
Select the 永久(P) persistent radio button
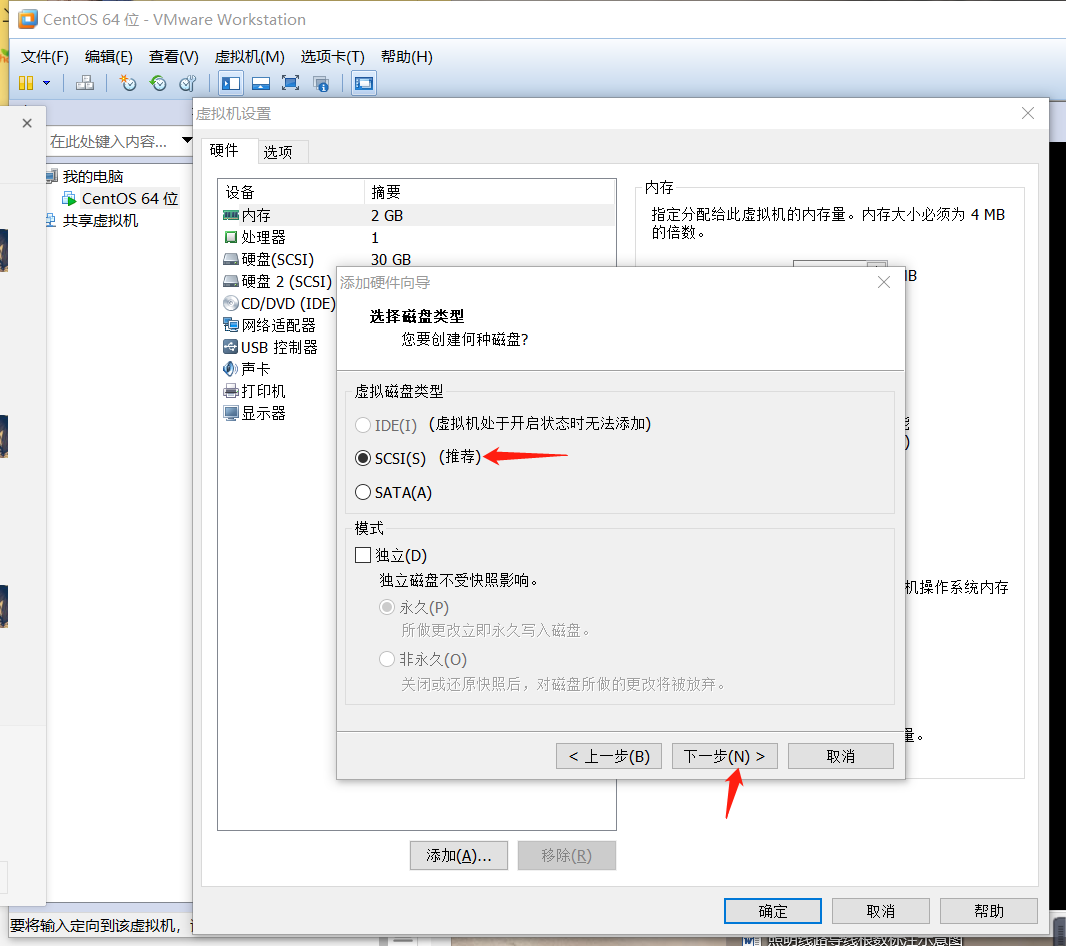[387, 607]
